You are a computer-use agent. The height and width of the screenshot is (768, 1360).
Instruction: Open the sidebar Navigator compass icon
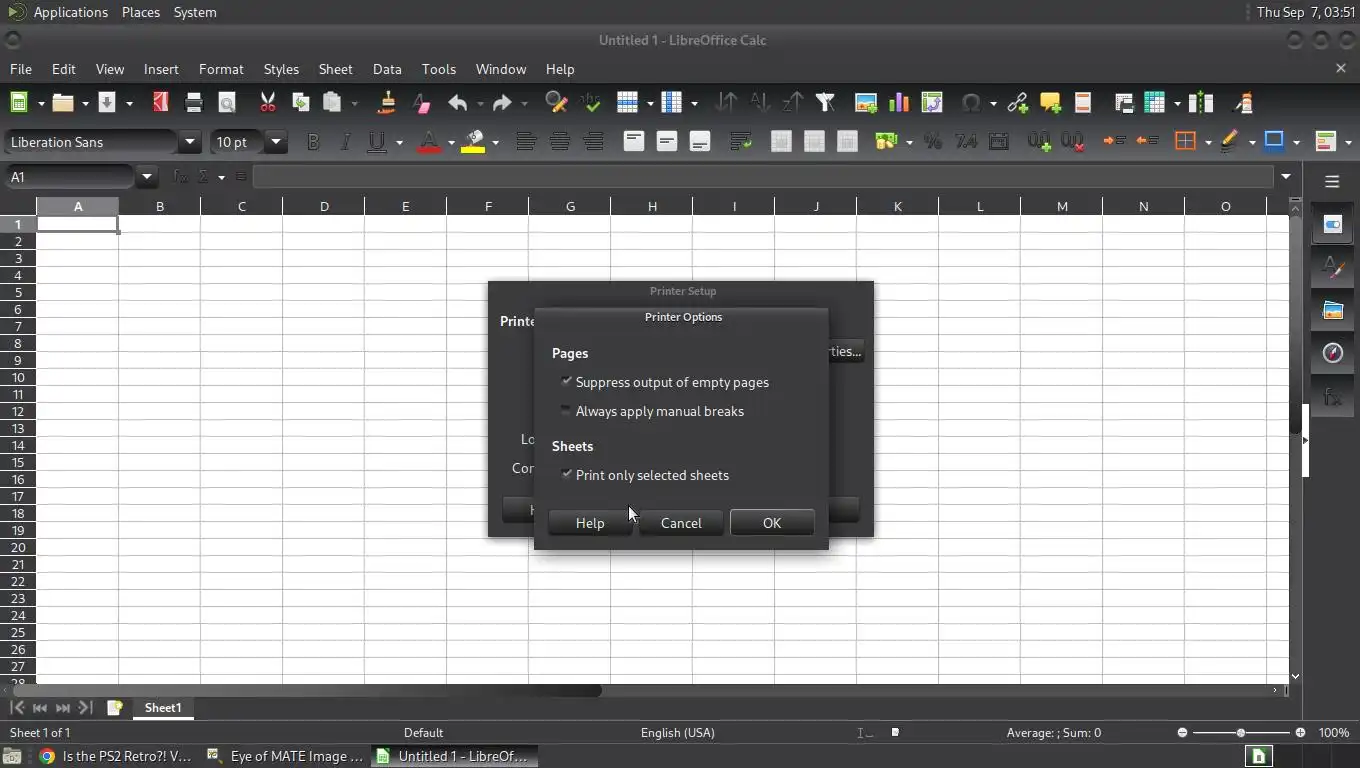[x=1332, y=352]
